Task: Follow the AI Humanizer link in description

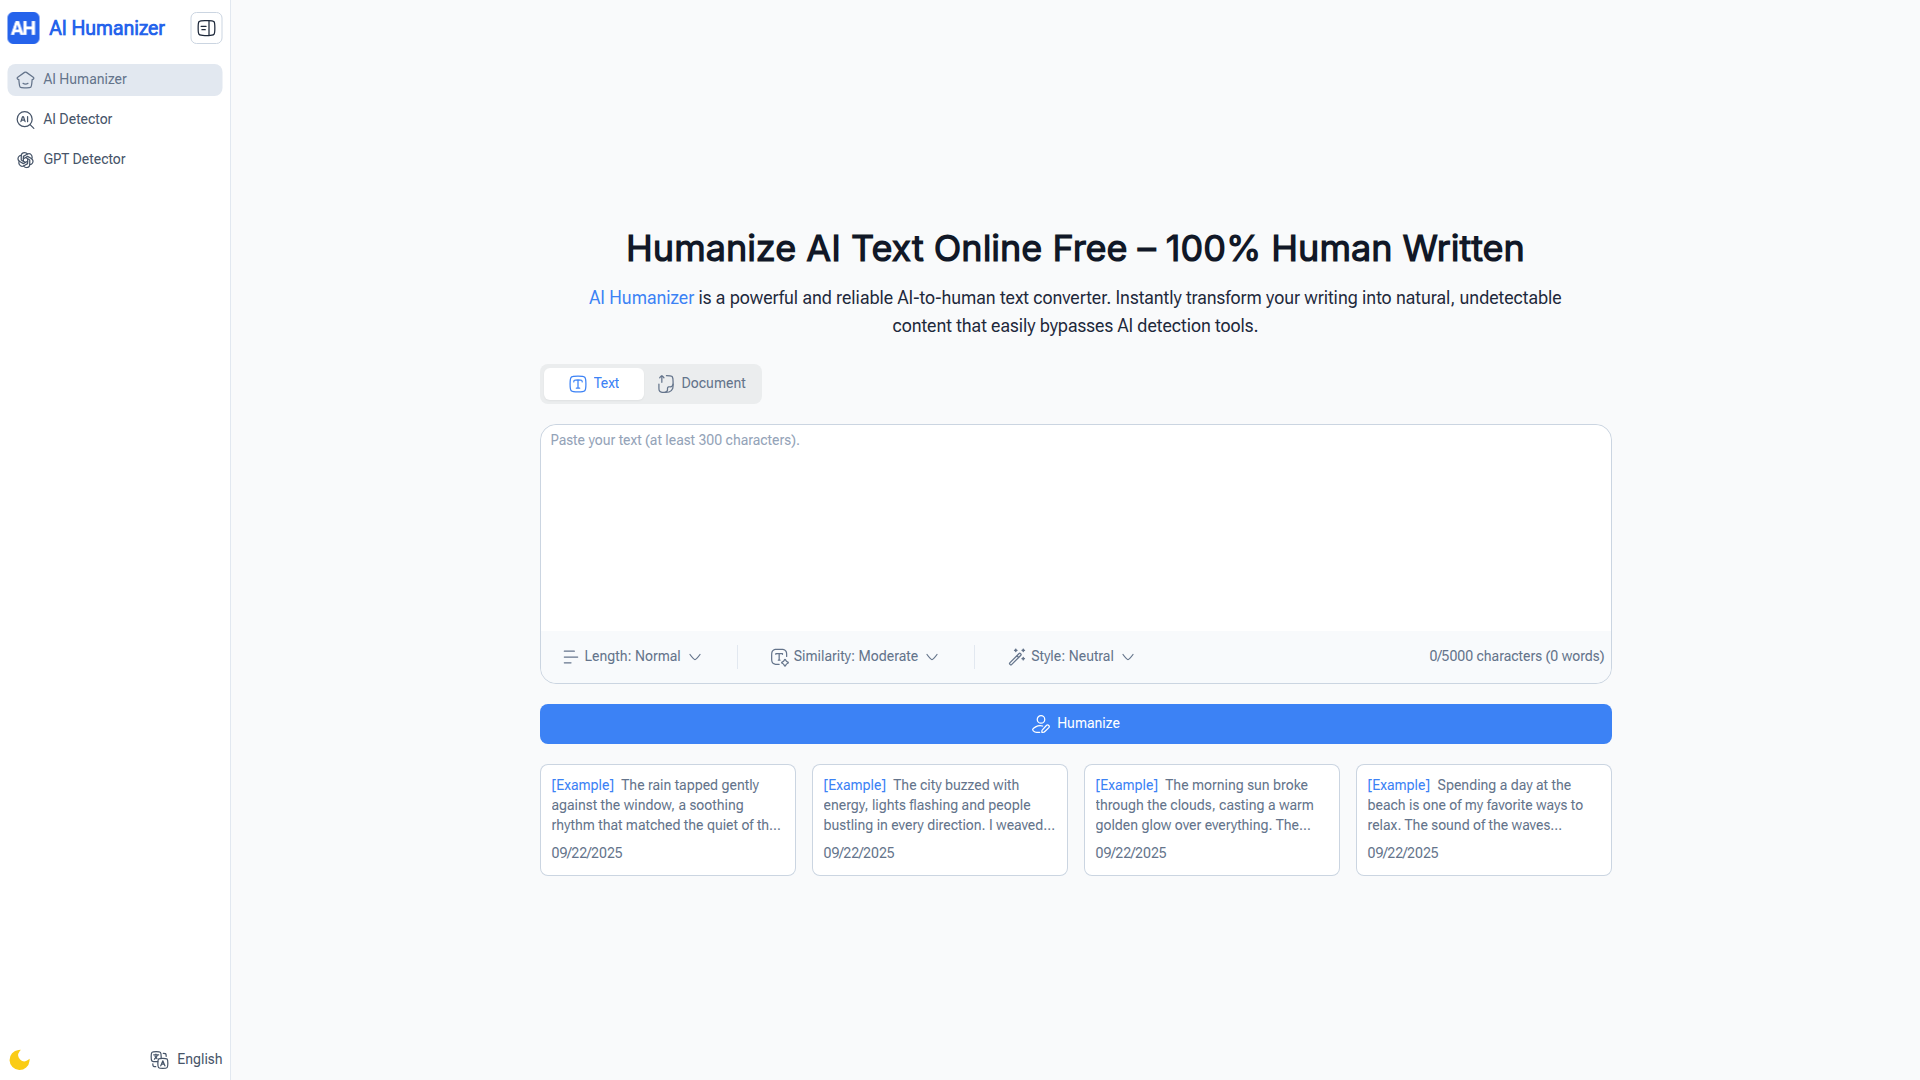Action: 641,298
